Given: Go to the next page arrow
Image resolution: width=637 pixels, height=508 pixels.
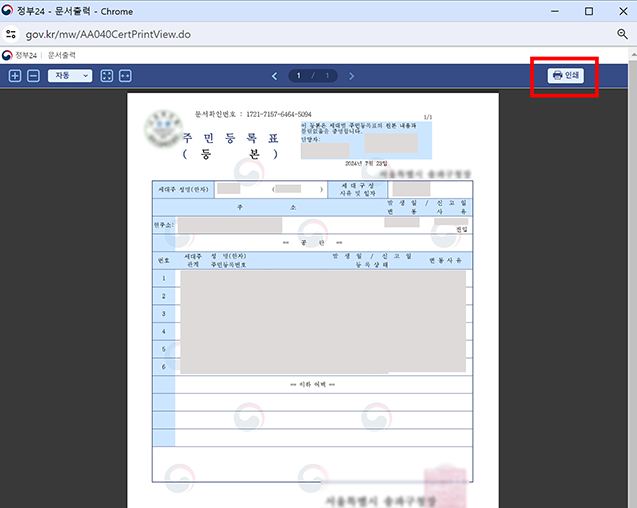Looking at the screenshot, I should (x=351, y=76).
